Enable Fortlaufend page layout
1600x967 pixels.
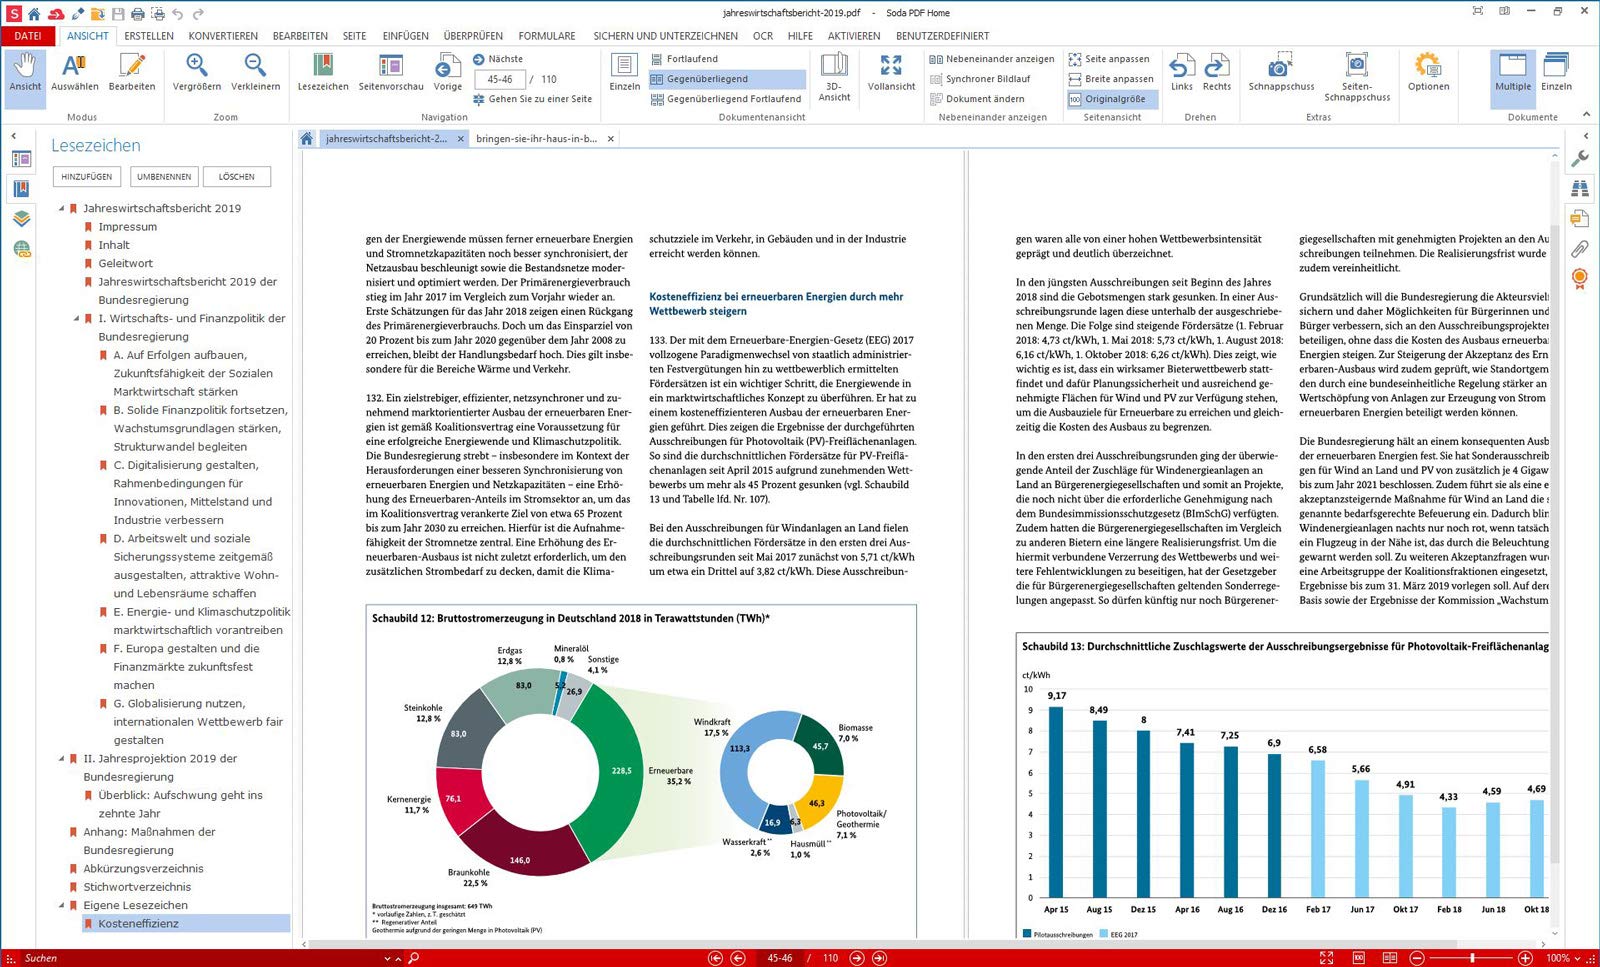coord(685,59)
